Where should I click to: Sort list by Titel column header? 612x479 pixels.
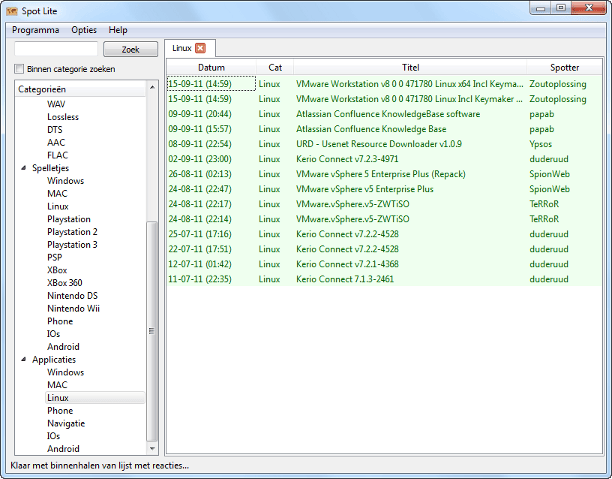click(410, 68)
